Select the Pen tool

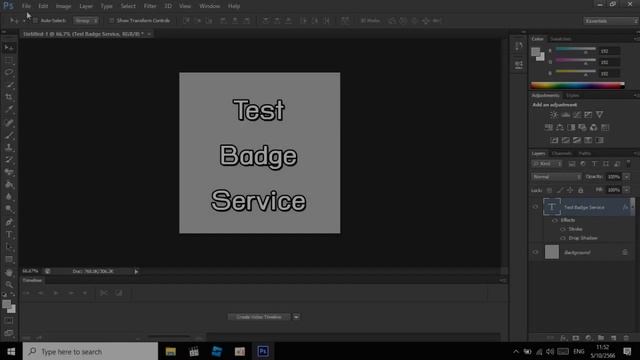click(x=9, y=222)
